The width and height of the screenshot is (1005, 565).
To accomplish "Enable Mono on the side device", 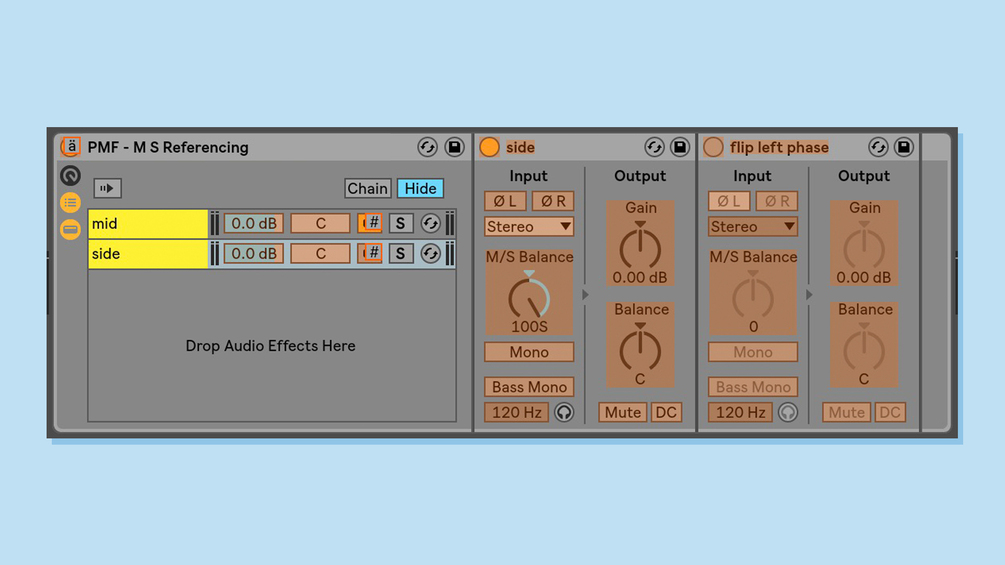I will coord(529,352).
